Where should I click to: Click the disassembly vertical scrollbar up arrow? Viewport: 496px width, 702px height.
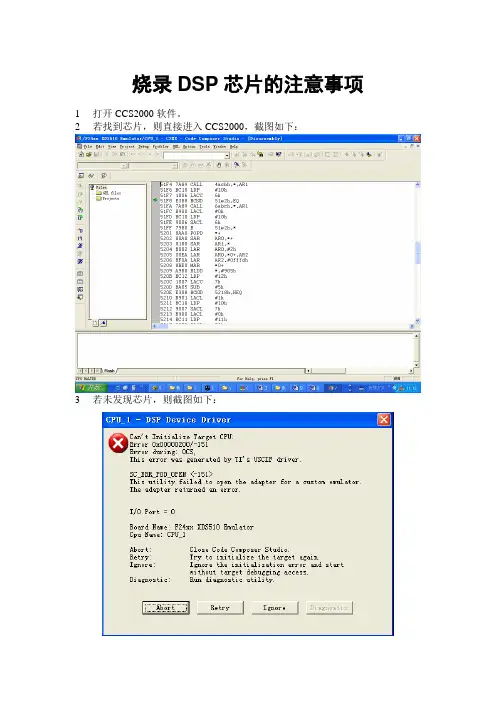(x=418, y=184)
